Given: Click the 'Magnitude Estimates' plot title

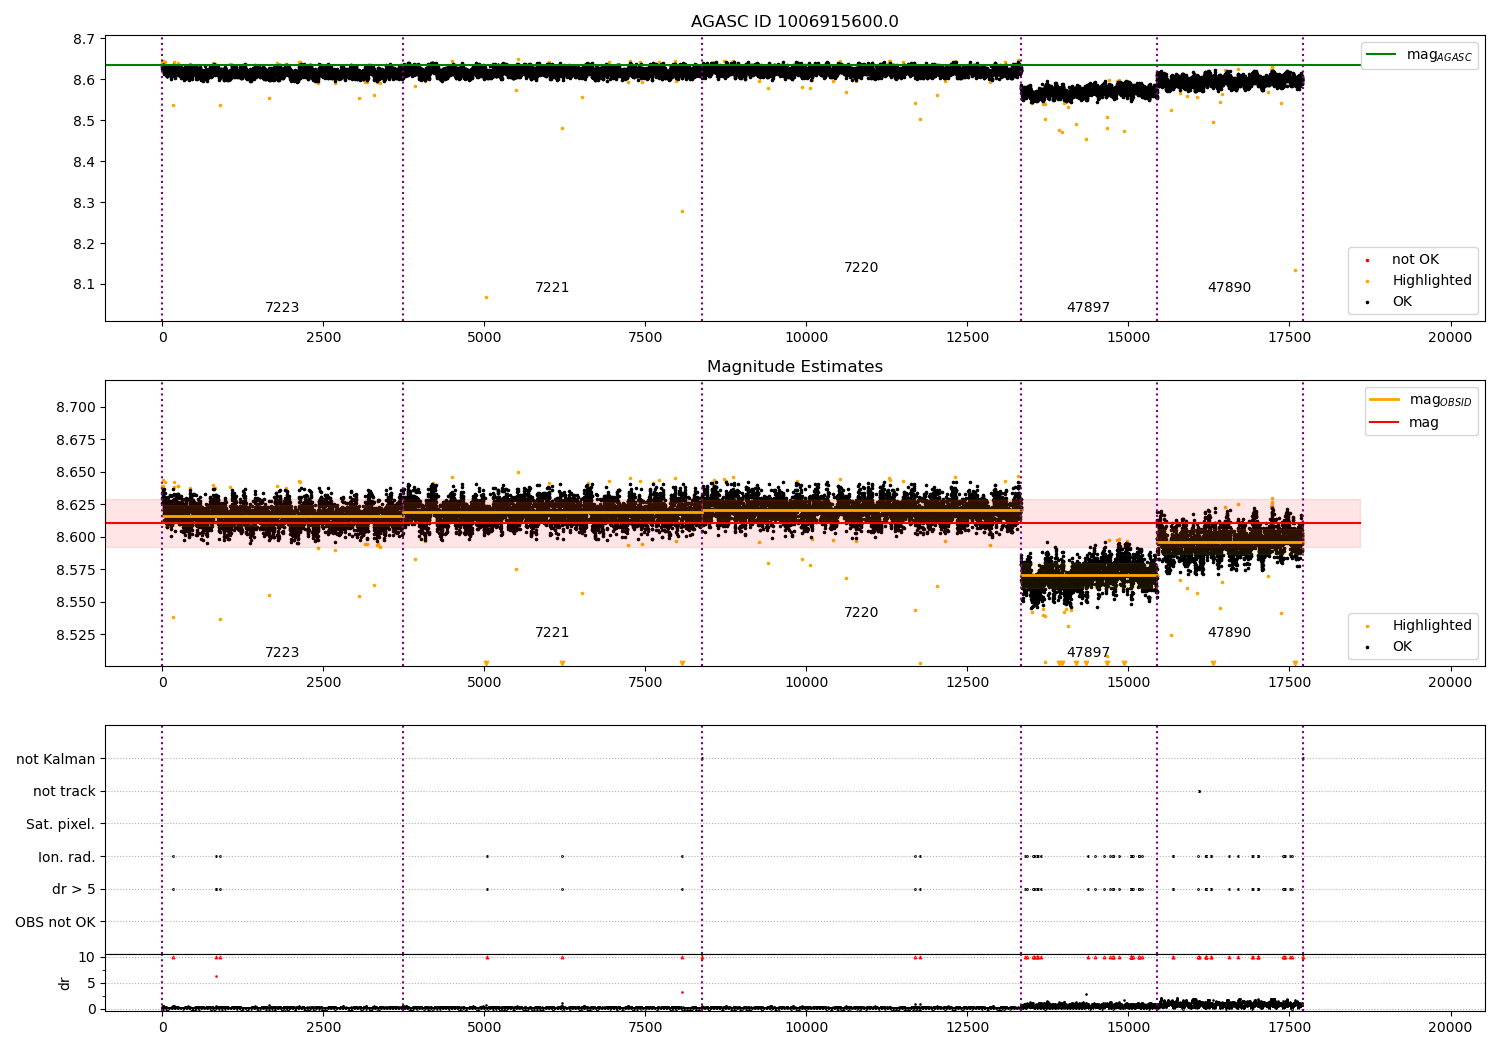Looking at the screenshot, I should click(794, 367).
